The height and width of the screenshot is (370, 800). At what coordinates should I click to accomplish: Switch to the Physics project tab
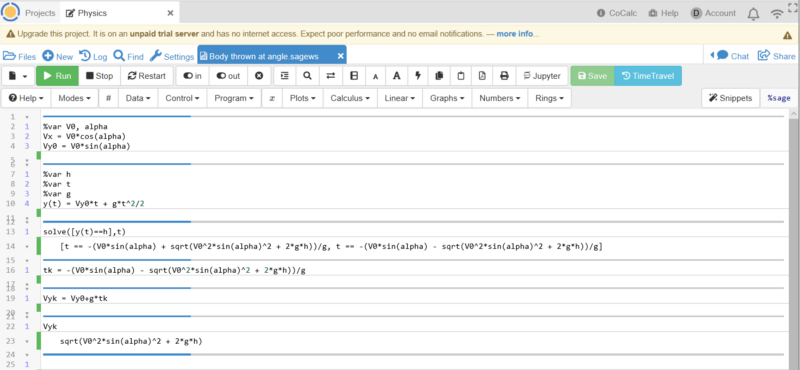coord(87,13)
